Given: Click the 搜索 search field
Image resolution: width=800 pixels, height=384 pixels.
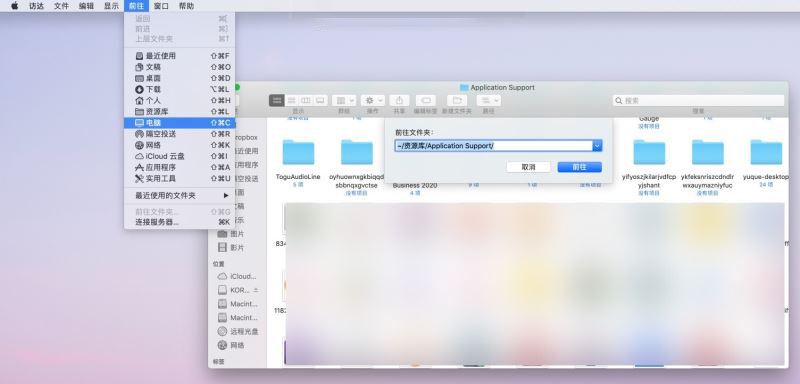Looking at the screenshot, I should coord(698,100).
